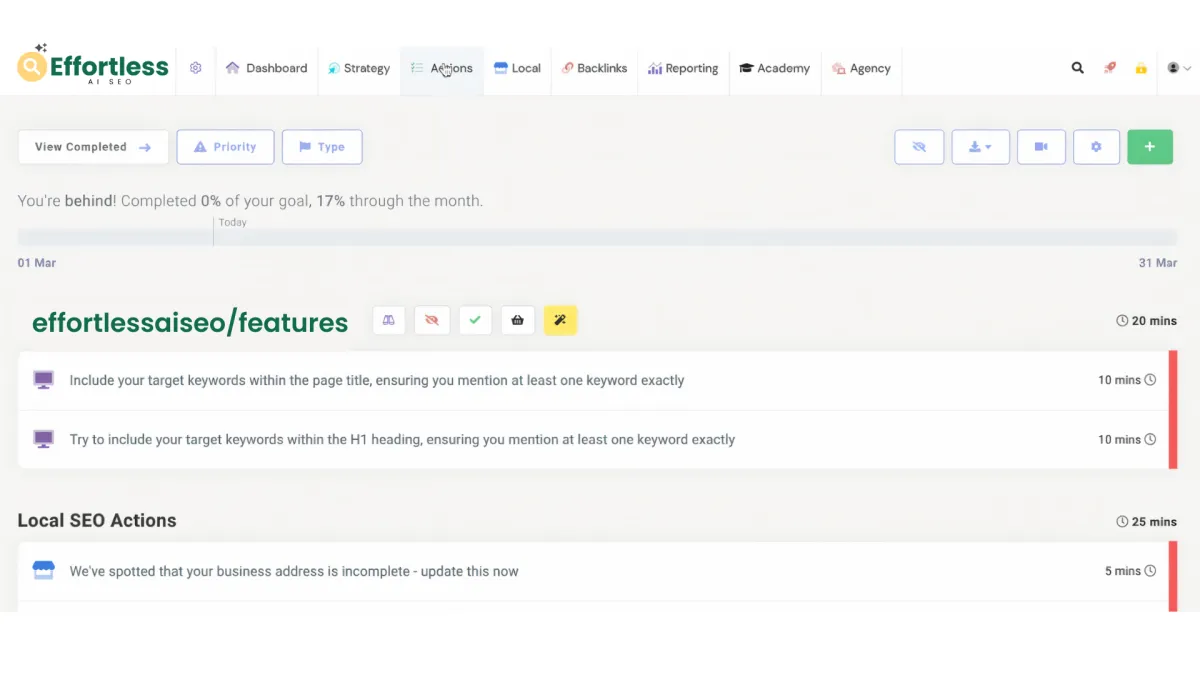
Task: Click the binoculars icon for features page
Action: pos(389,320)
